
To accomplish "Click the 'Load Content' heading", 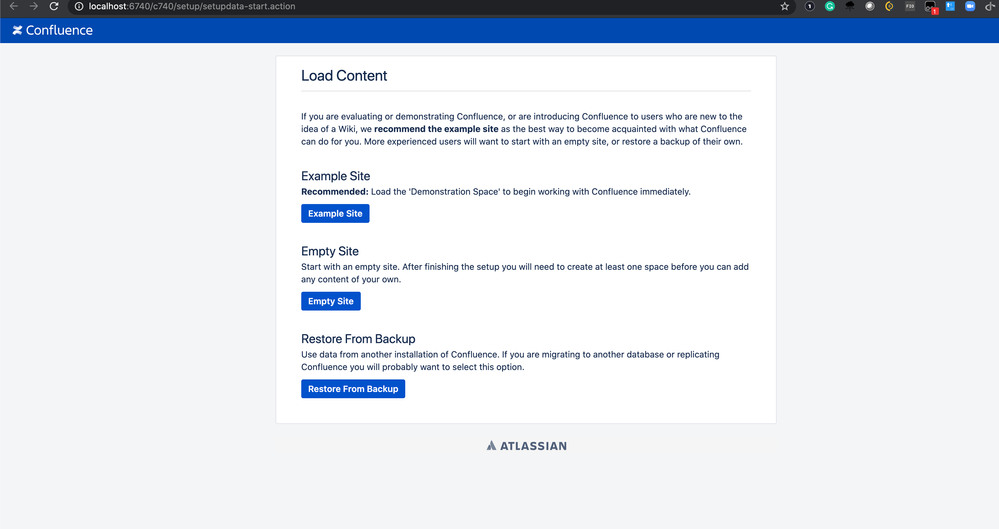I will point(344,76).
